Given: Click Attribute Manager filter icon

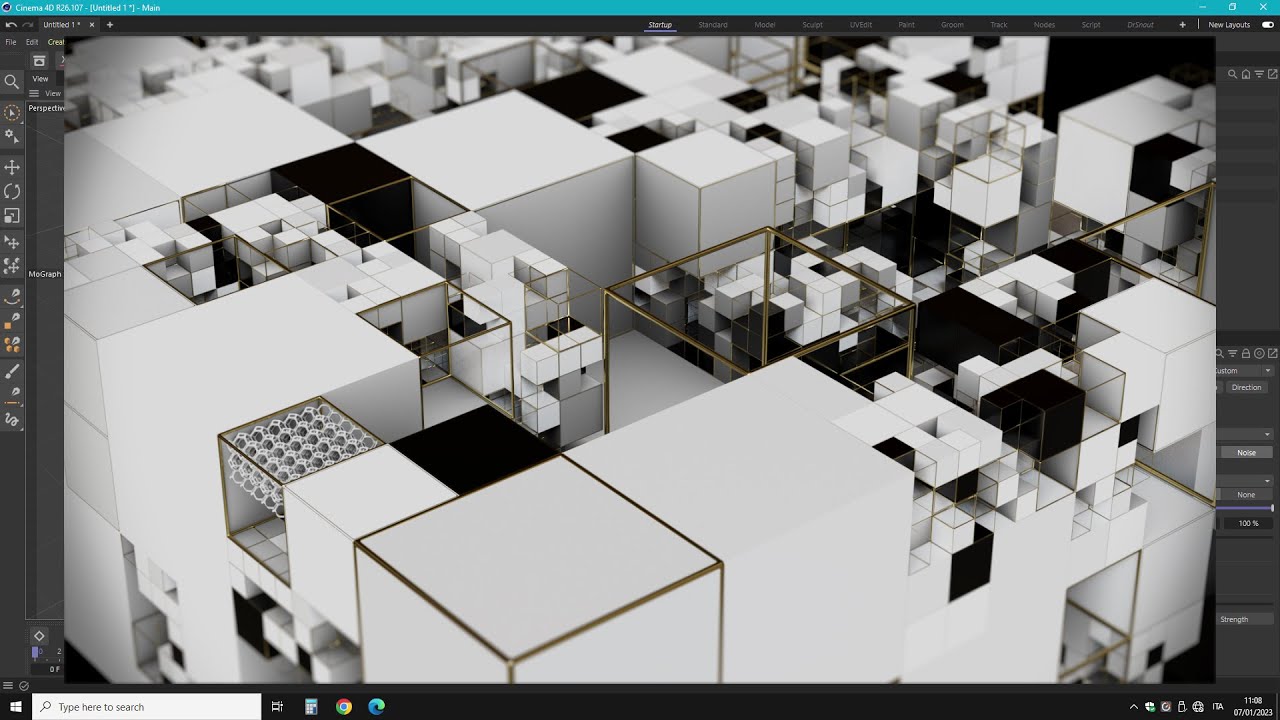Looking at the screenshot, I should [1233, 353].
